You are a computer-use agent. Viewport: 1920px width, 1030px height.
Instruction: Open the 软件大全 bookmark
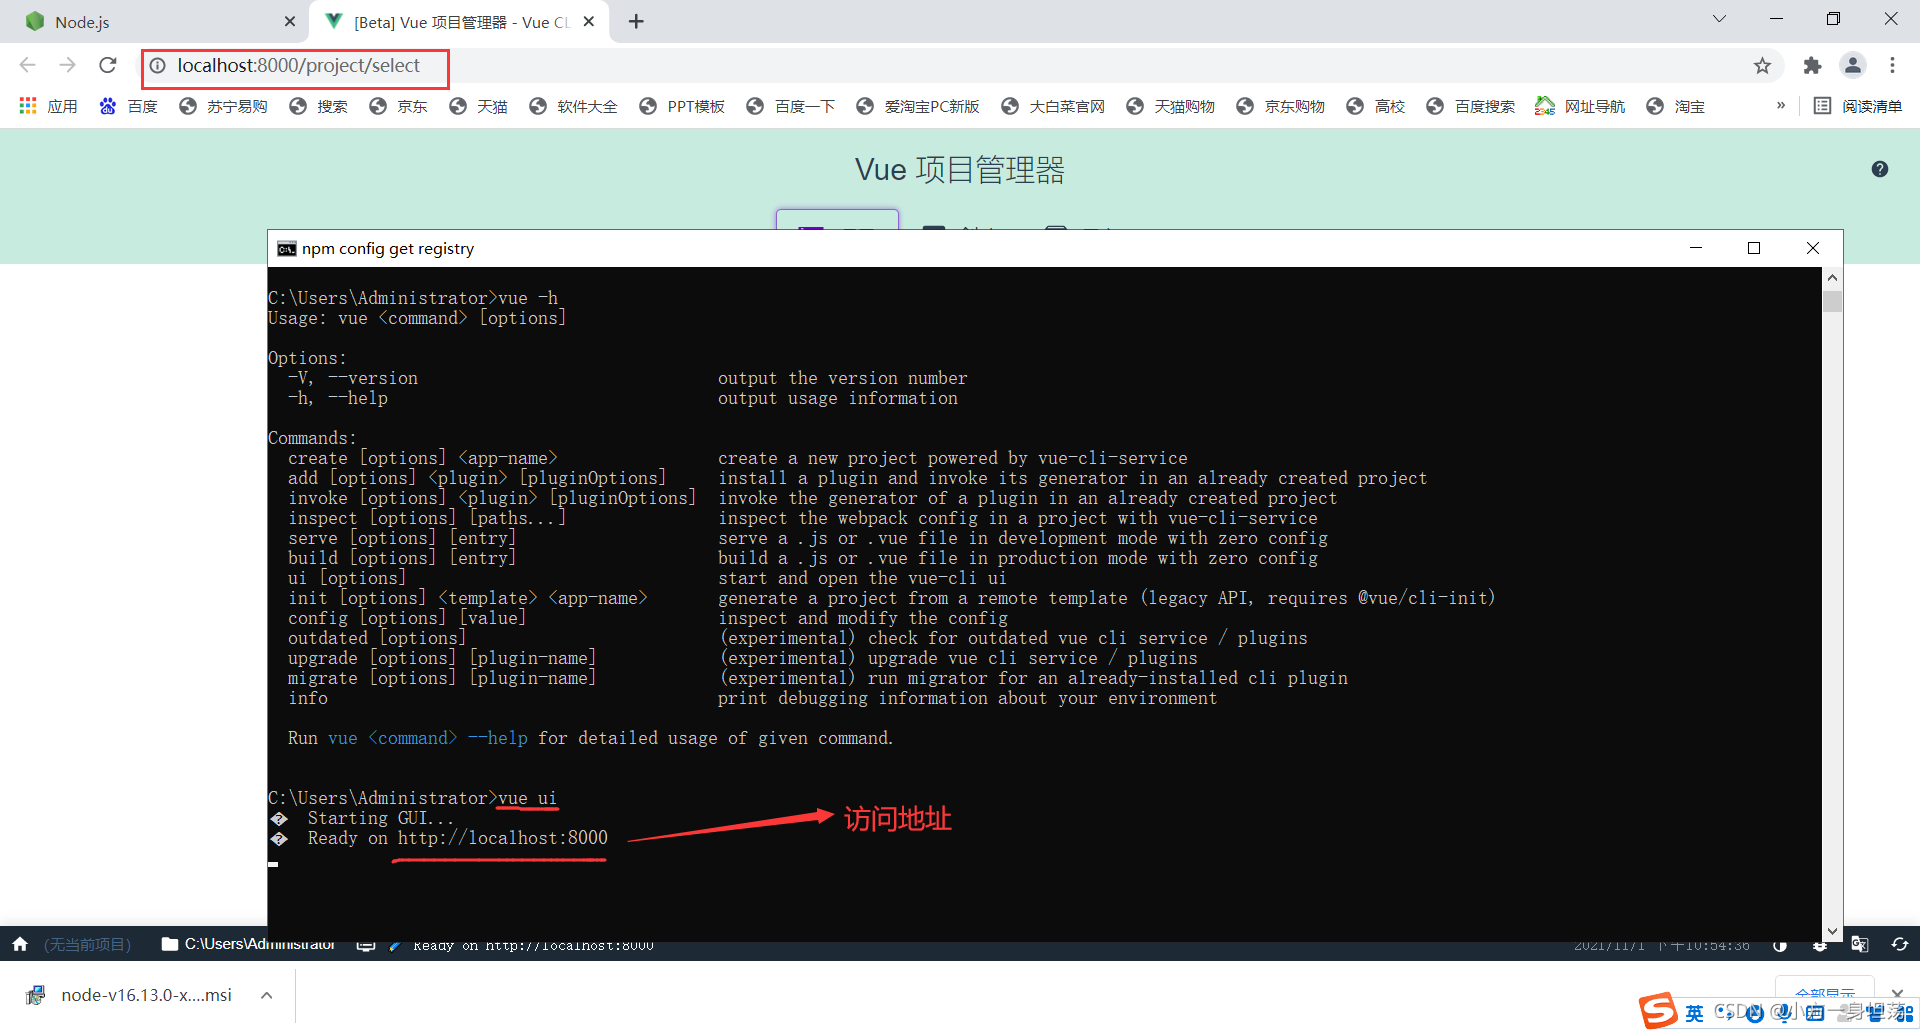point(573,106)
